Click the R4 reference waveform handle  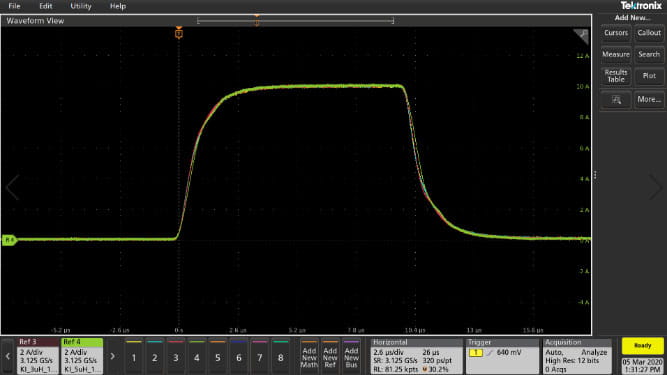pos(9,240)
